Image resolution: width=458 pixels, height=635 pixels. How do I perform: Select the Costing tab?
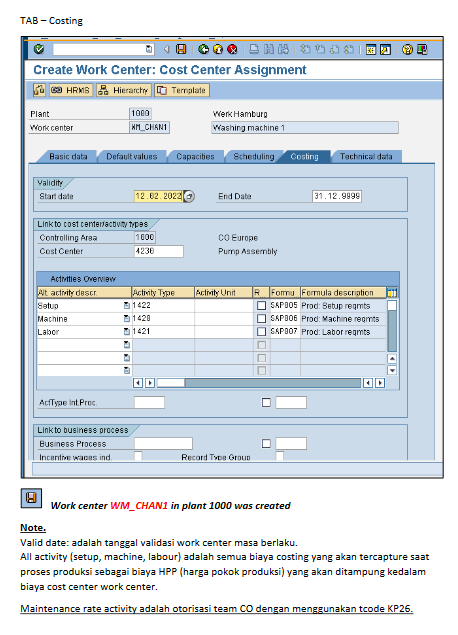[305, 156]
